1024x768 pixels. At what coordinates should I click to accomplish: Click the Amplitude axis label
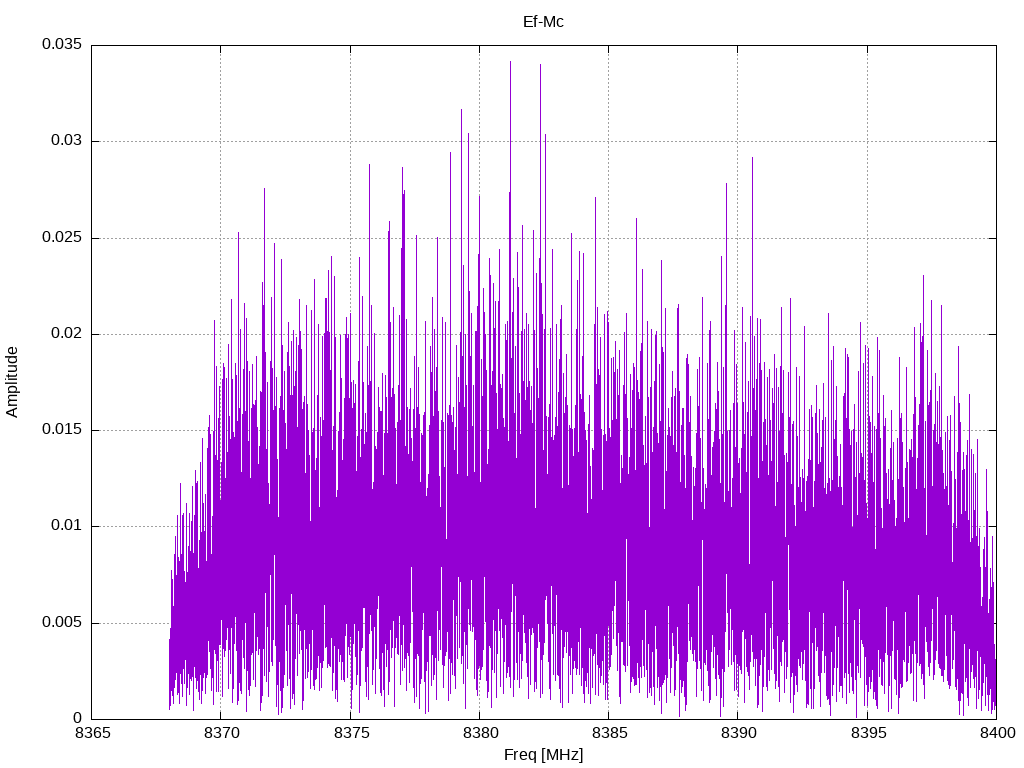(x=12, y=382)
